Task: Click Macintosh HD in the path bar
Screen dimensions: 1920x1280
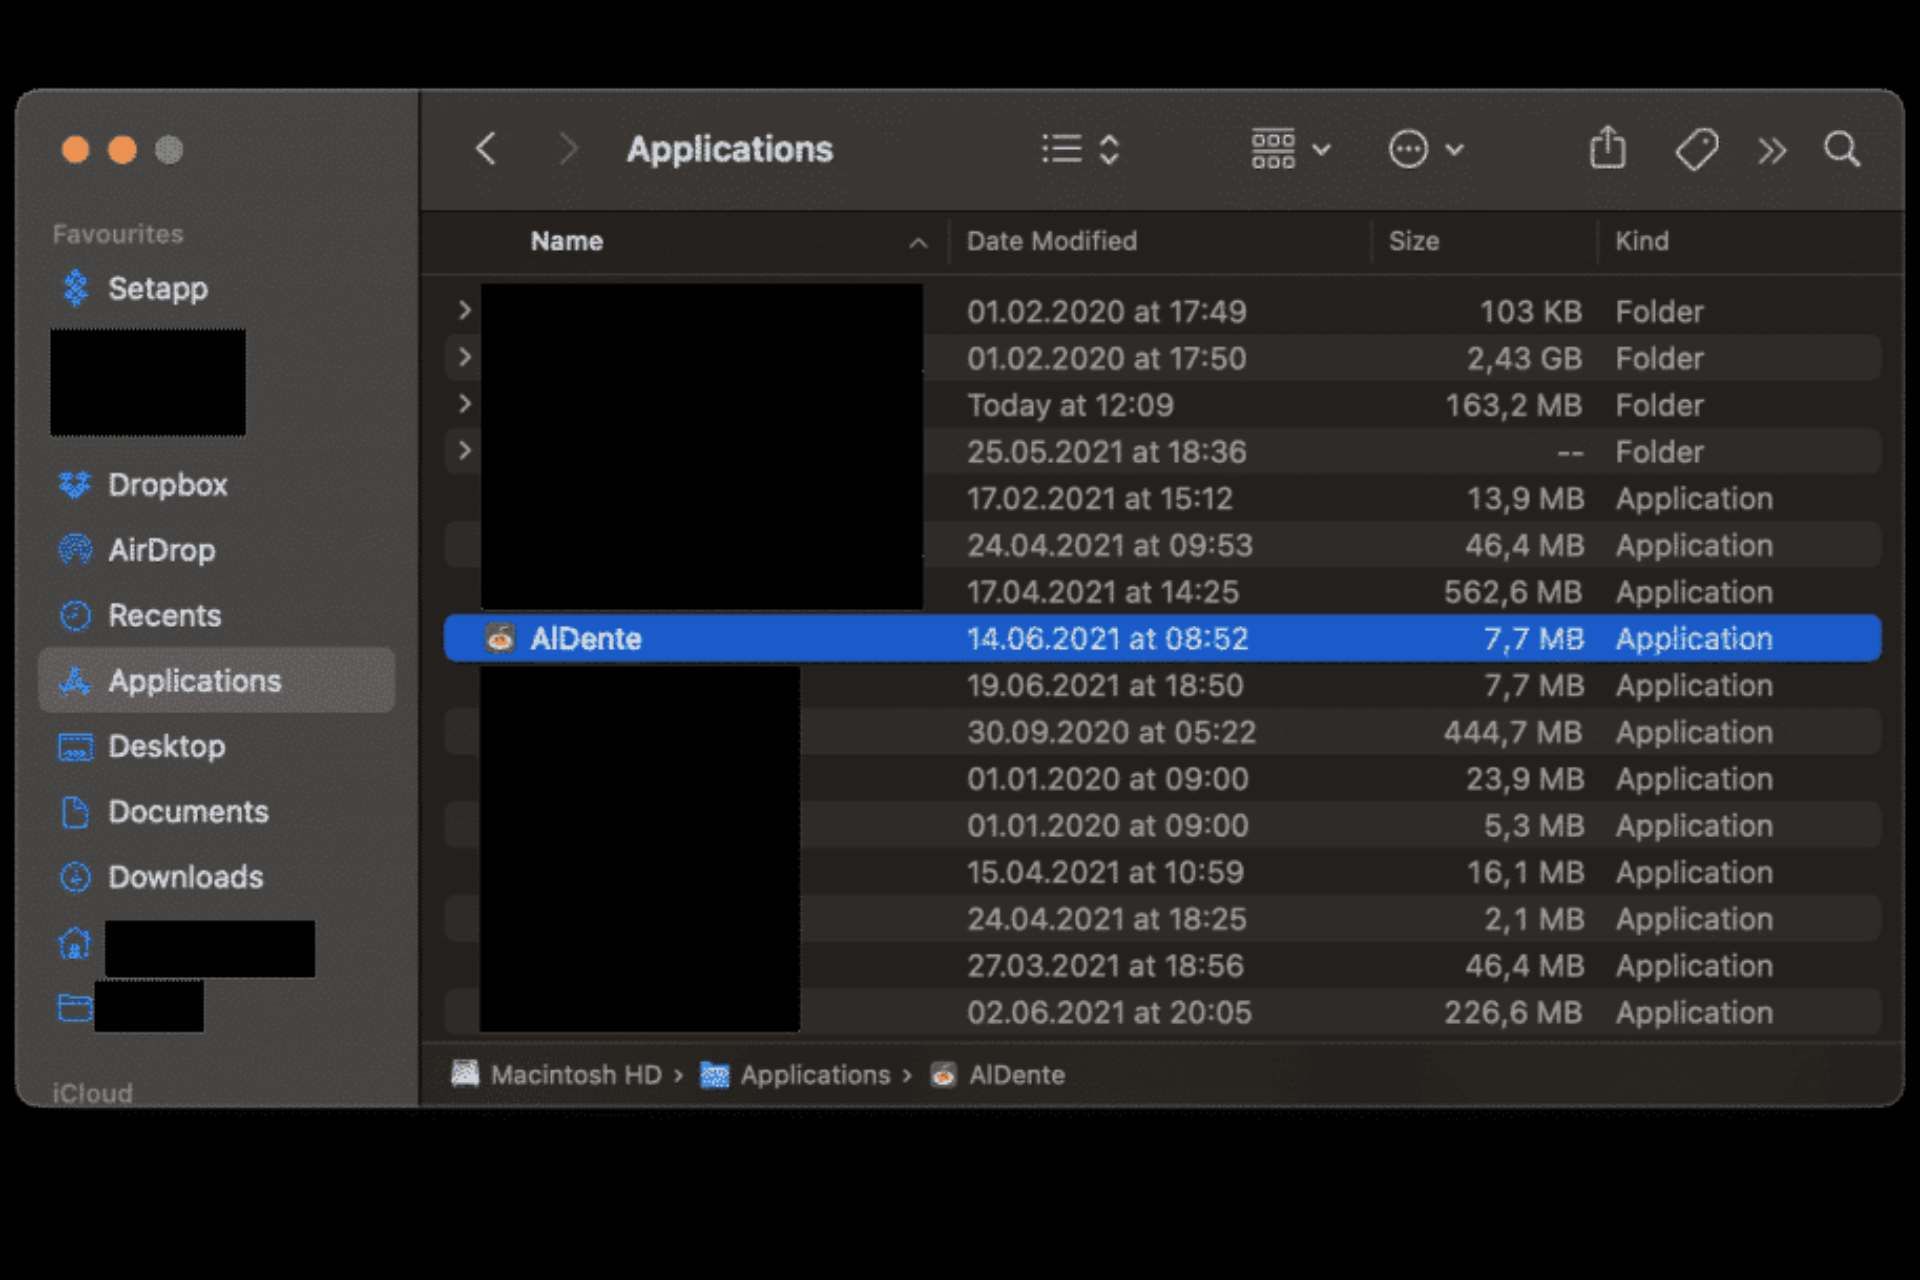Action: tap(575, 1075)
